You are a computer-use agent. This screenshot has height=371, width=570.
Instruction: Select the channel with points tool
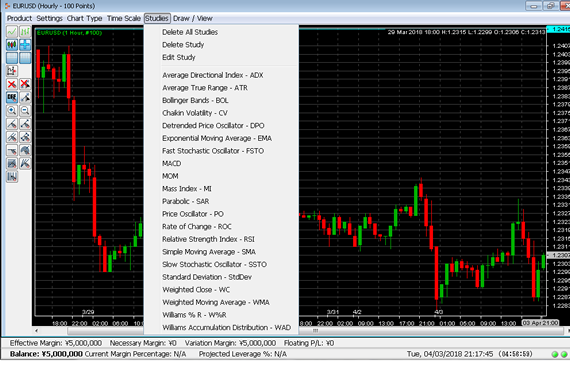(25, 137)
